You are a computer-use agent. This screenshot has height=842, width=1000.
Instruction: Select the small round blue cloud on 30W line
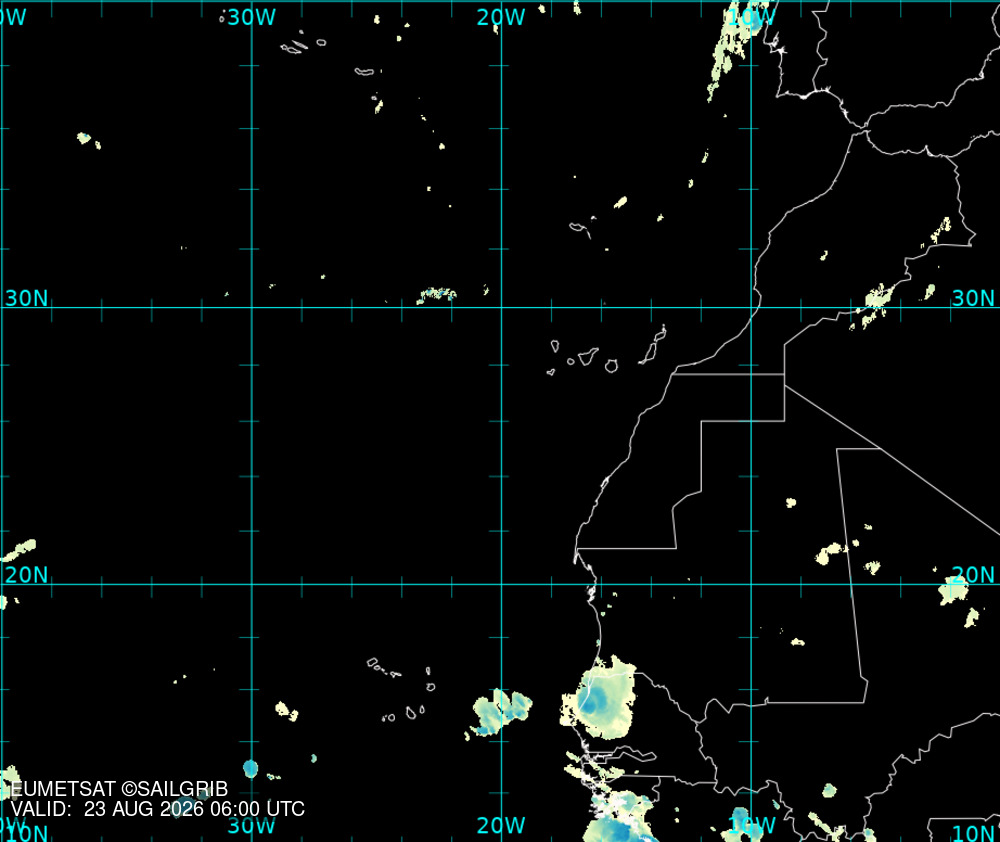[x=251, y=768]
